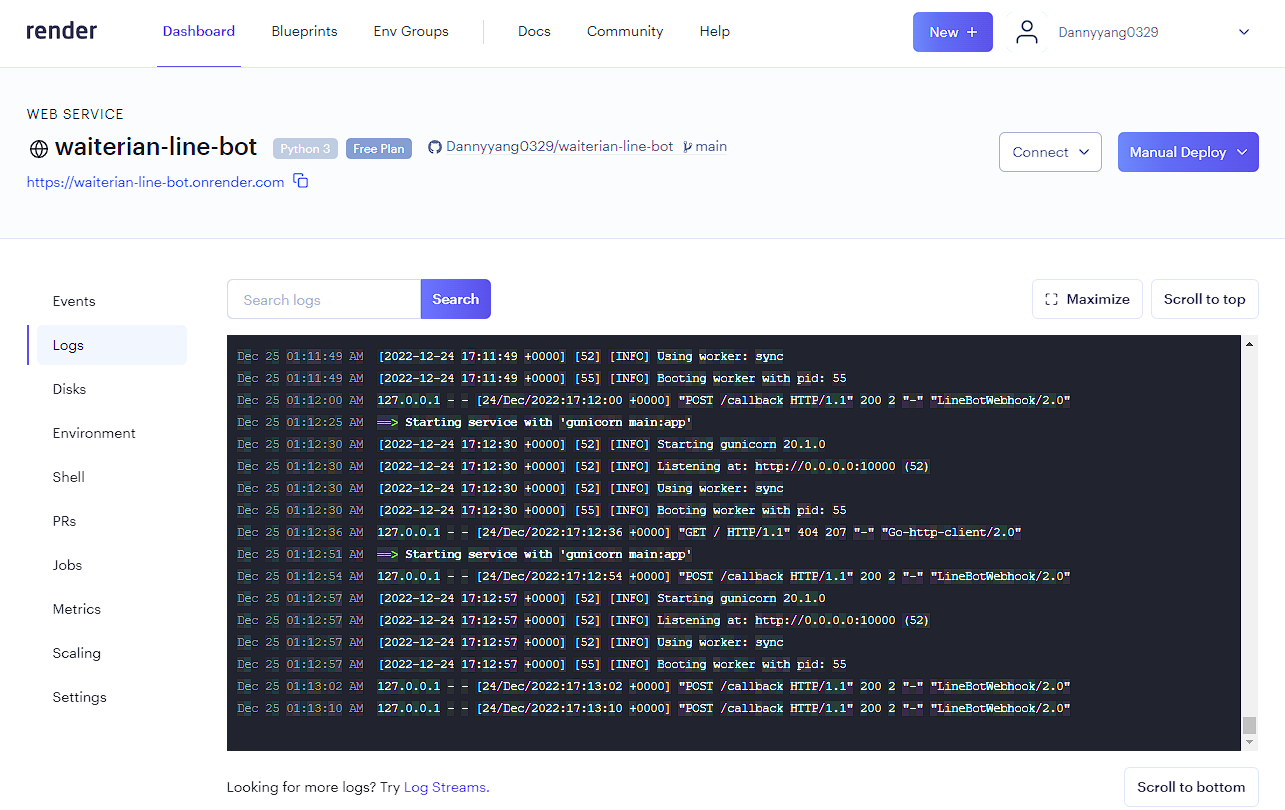Click the Free Plan badge
This screenshot has height=810, width=1285.
pyautogui.click(x=379, y=149)
